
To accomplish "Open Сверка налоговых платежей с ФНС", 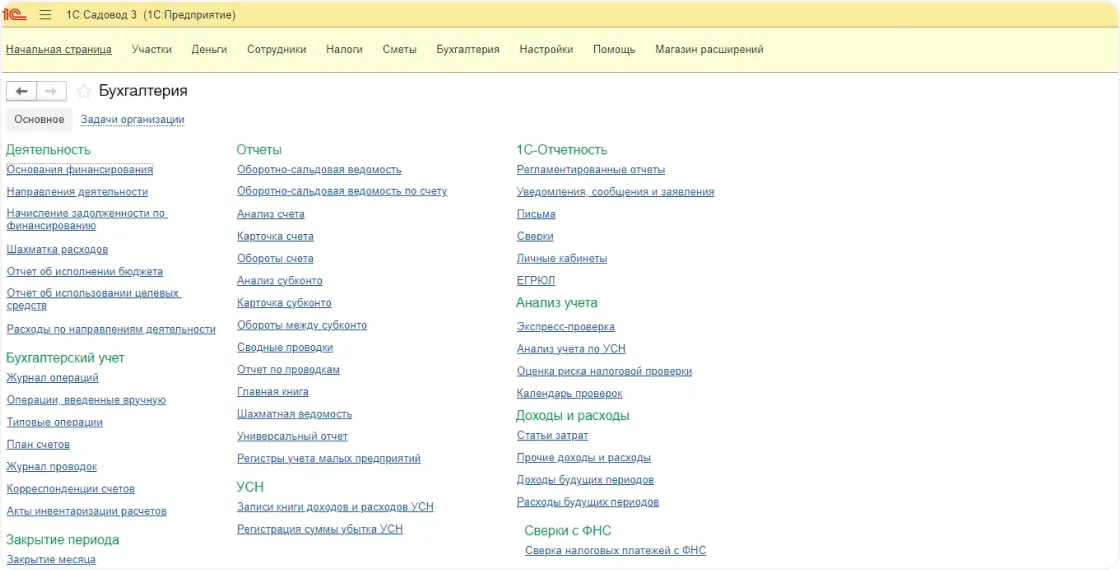I will pos(615,551).
